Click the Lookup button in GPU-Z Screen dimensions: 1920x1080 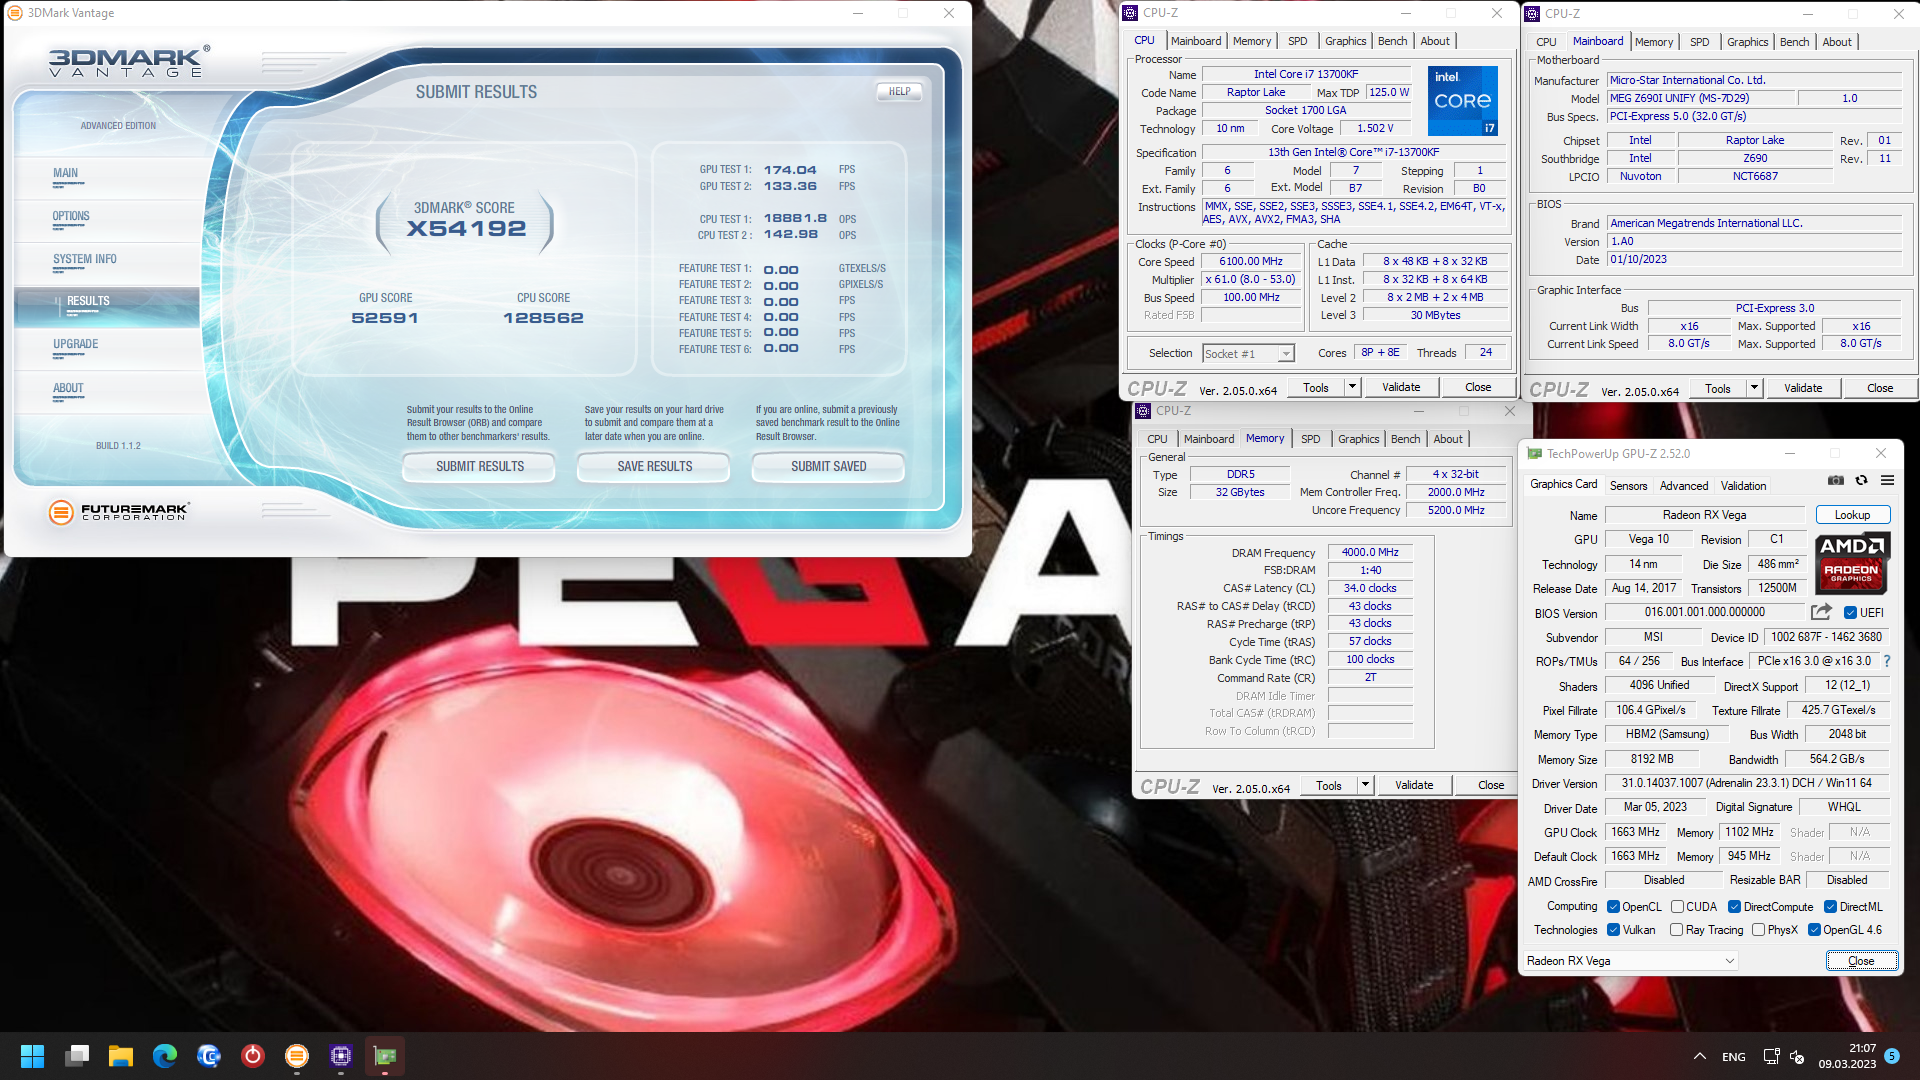click(1852, 515)
